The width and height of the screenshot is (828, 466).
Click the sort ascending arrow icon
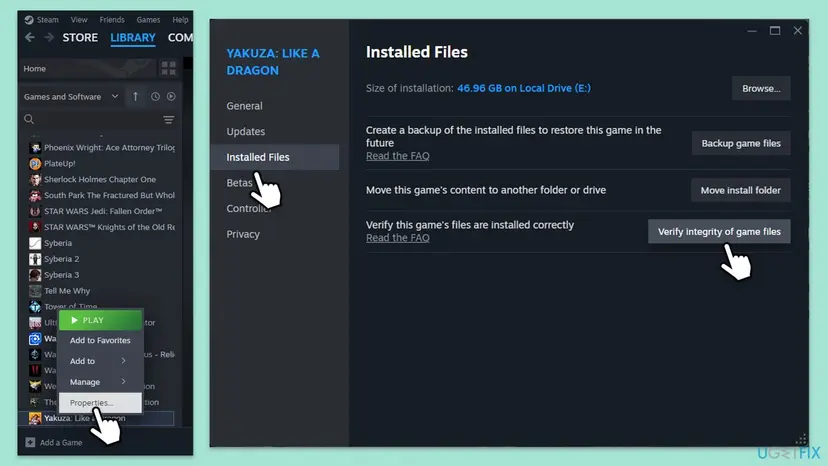pyautogui.click(x=135, y=97)
